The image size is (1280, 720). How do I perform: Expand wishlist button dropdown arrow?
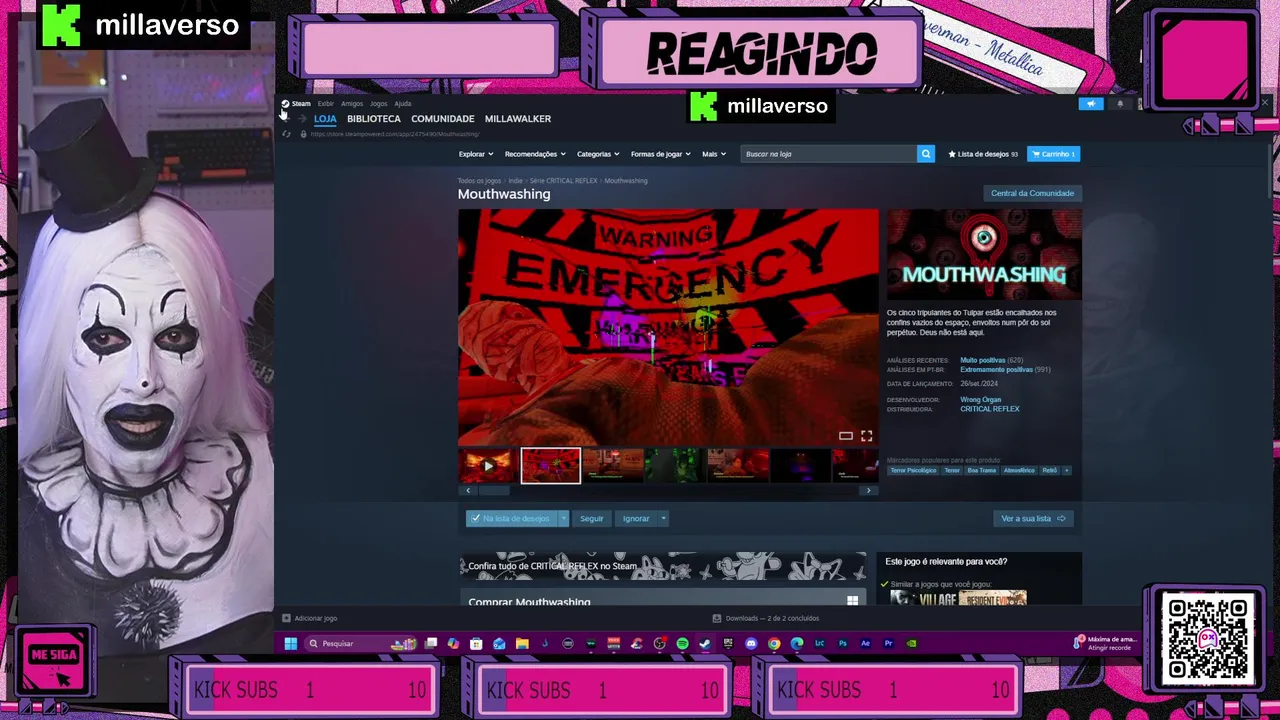click(563, 518)
